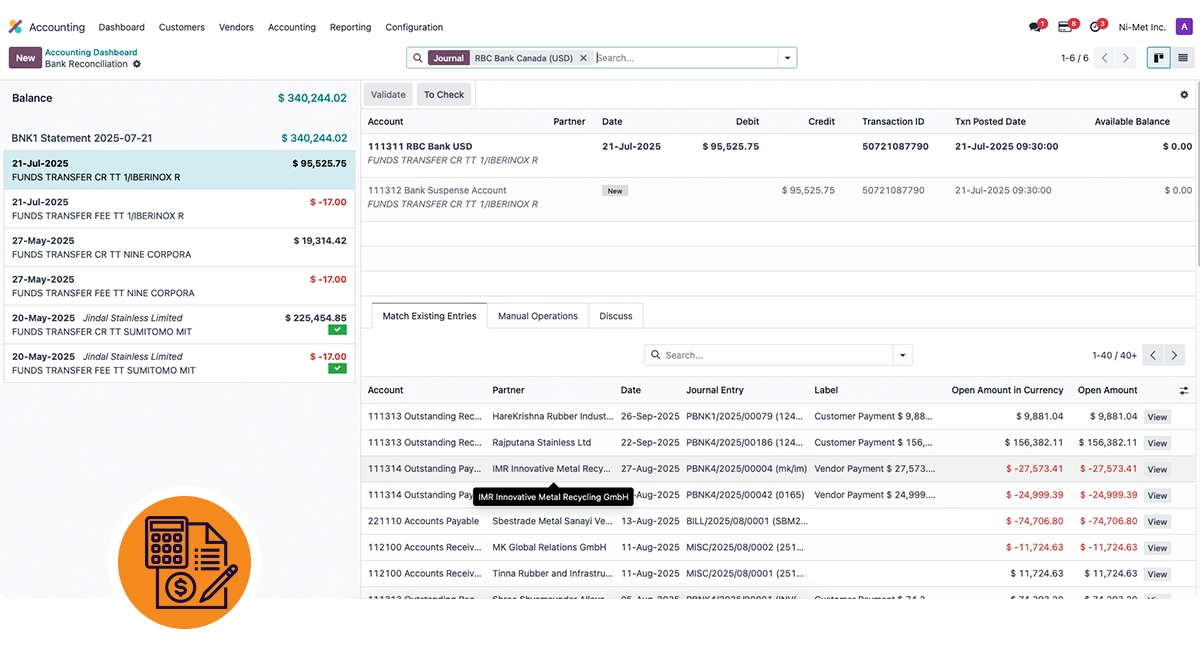Open the Ni-Met Inc. company switcher
Screen dimensions: 1200x650
(x=1142, y=27)
